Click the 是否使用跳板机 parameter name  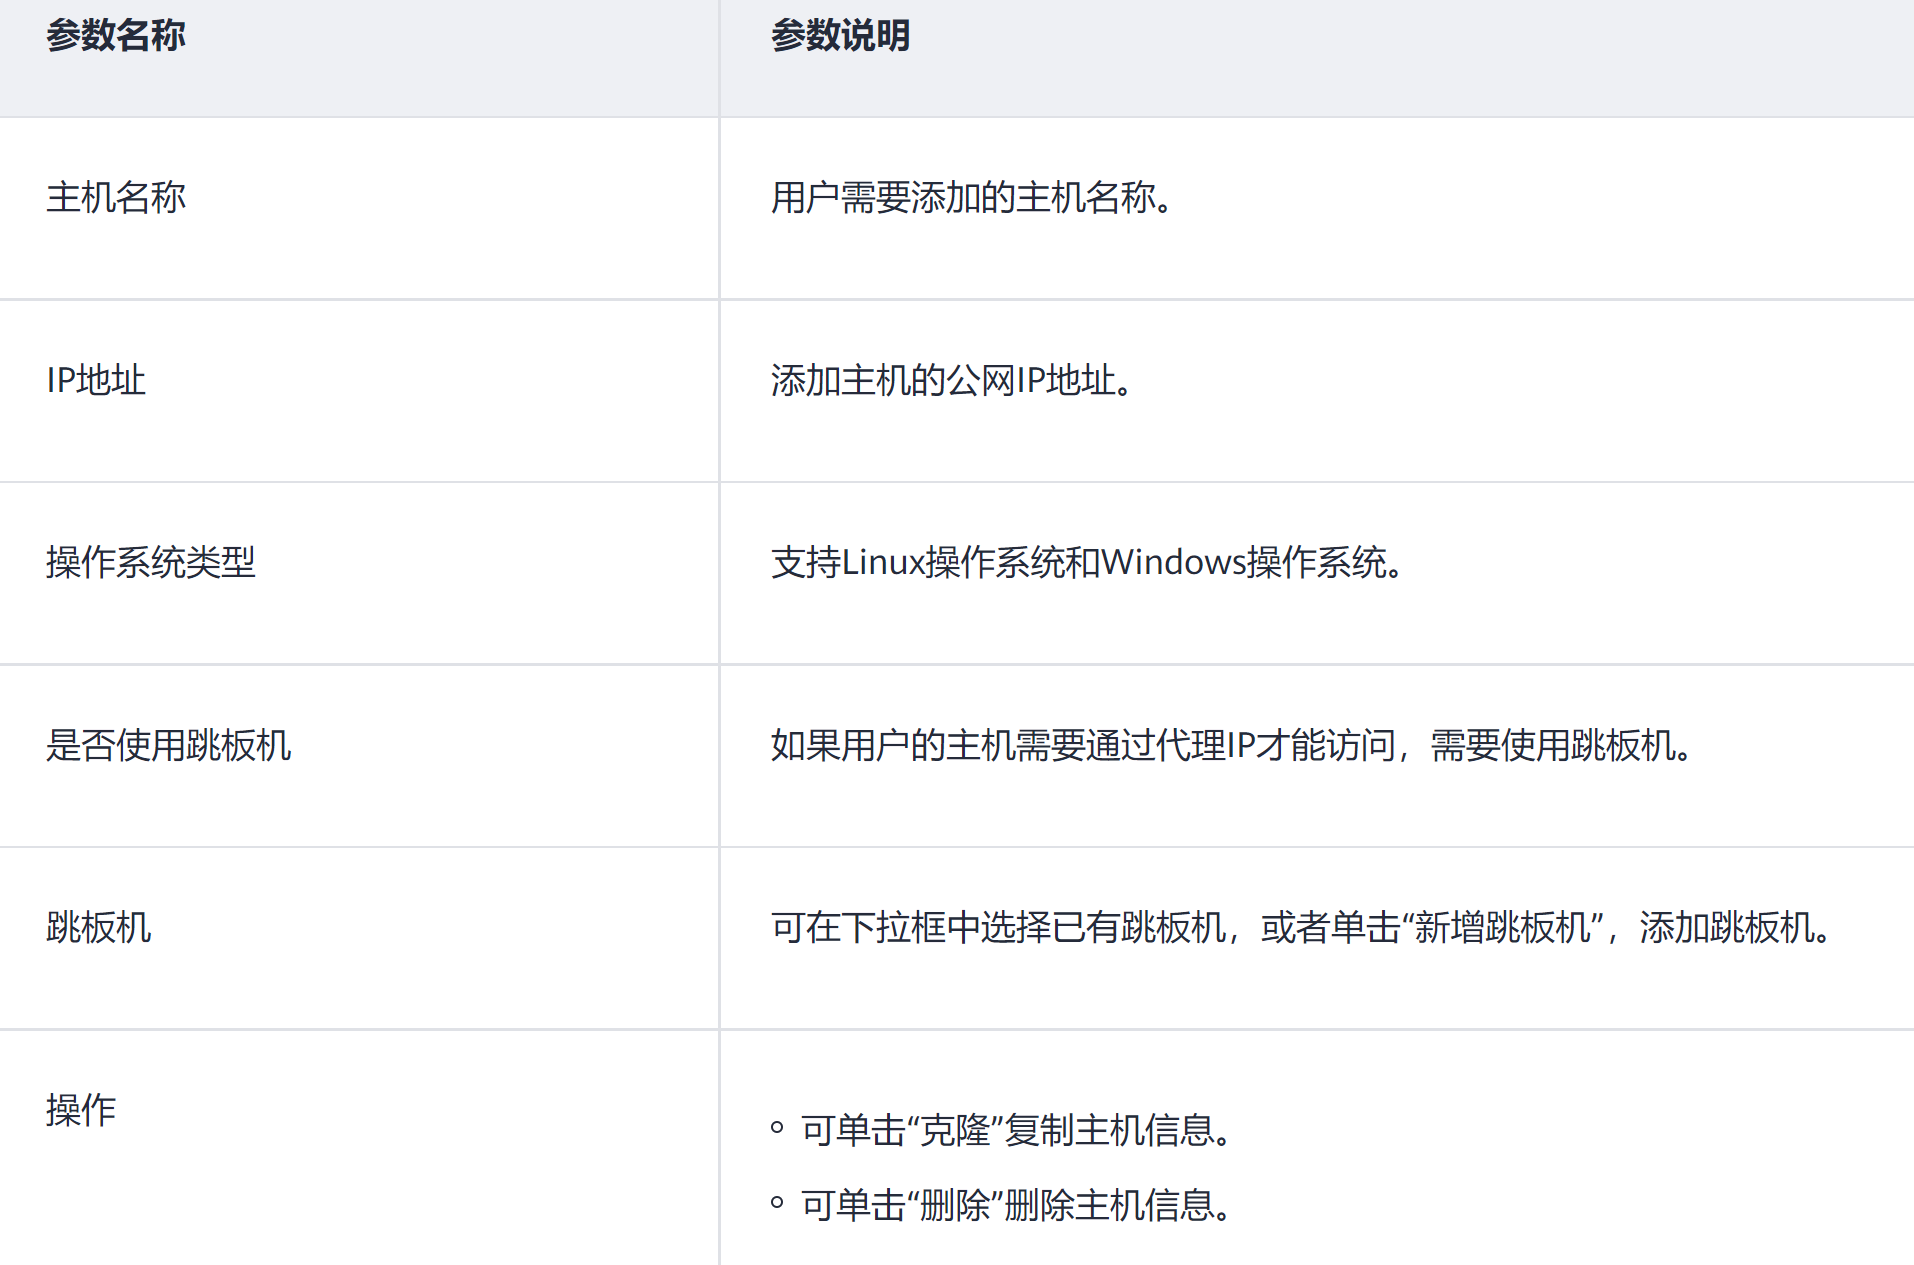[x=168, y=746]
